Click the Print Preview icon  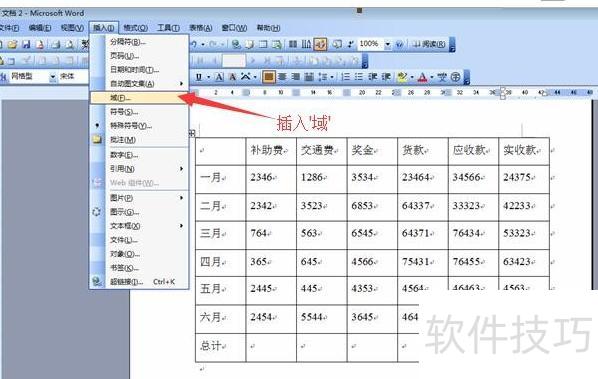[x=70, y=45]
